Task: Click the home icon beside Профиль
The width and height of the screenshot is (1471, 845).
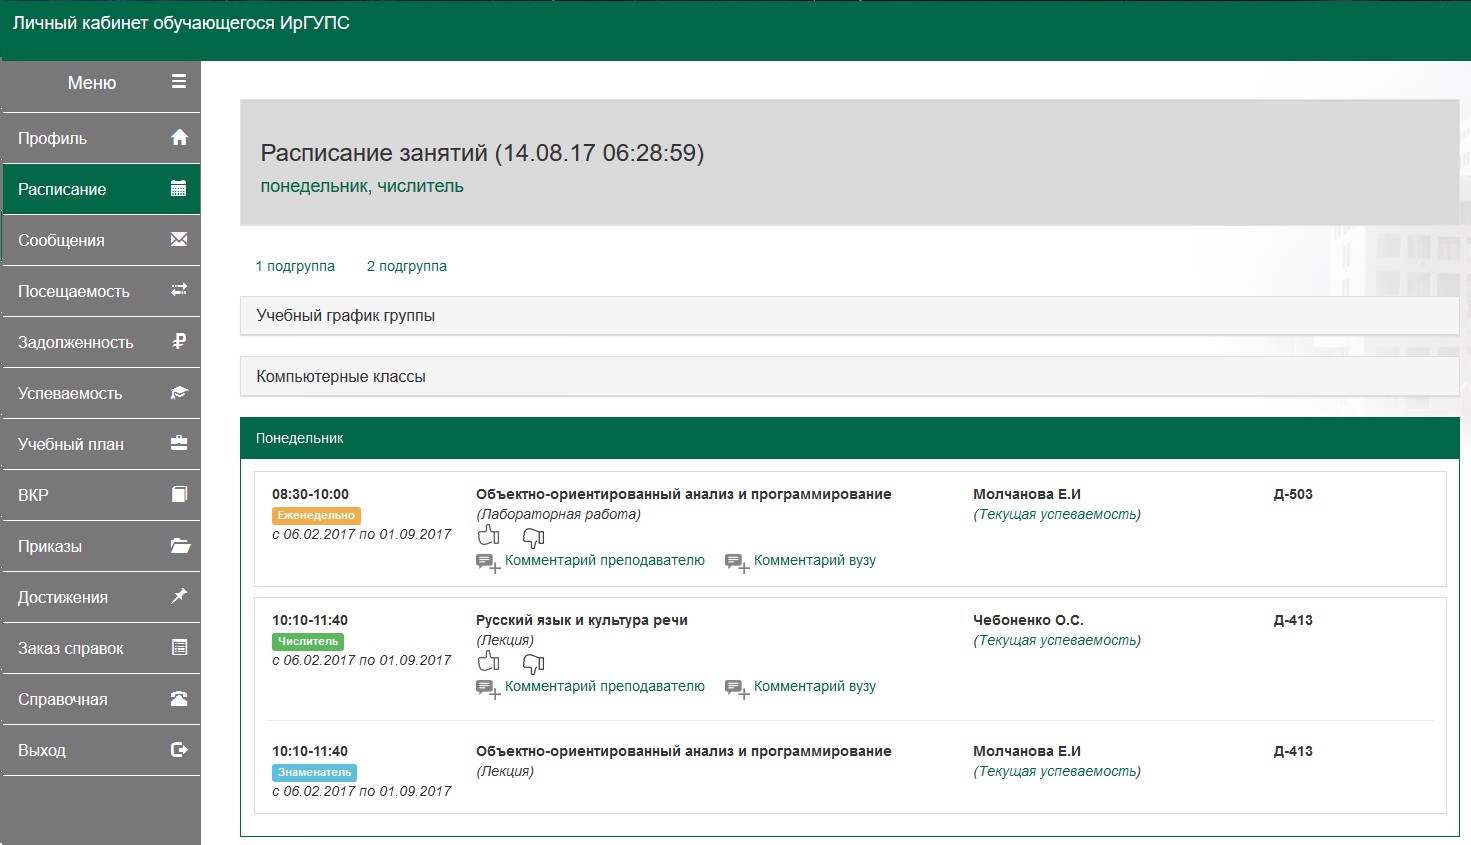Action: [179, 138]
